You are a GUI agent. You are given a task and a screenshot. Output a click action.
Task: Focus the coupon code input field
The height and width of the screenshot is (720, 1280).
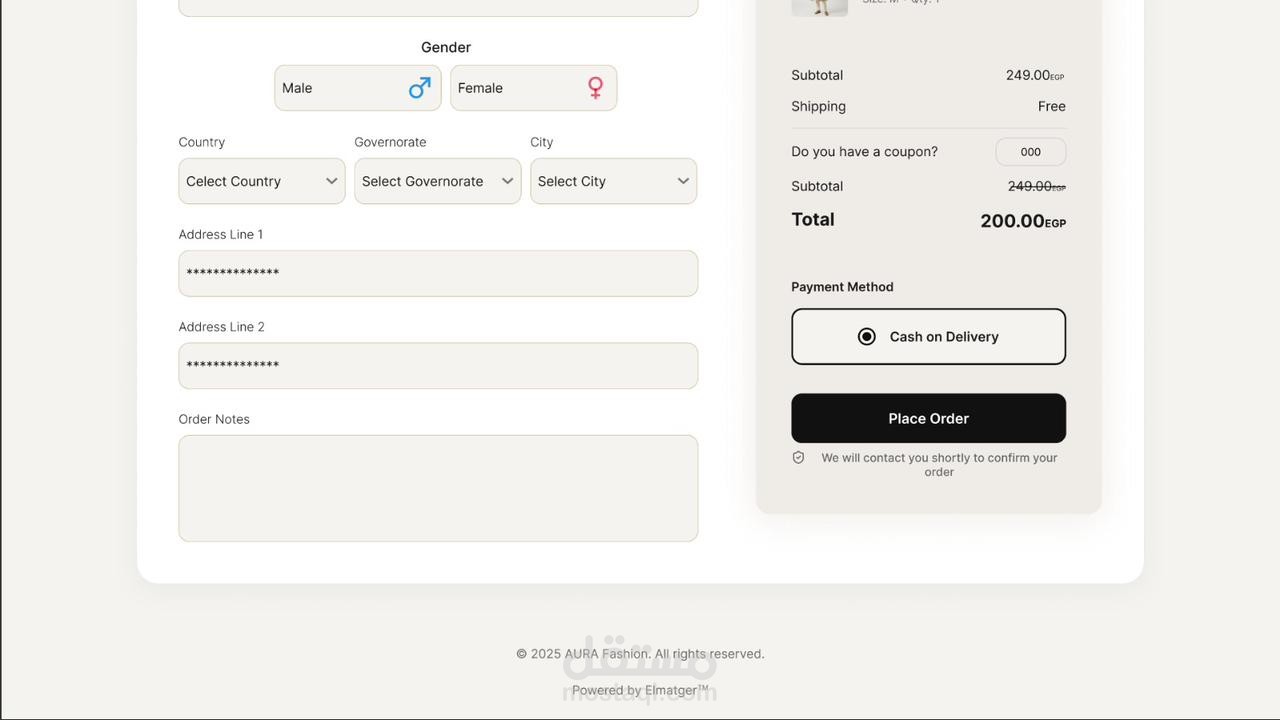click(x=1030, y=152)
